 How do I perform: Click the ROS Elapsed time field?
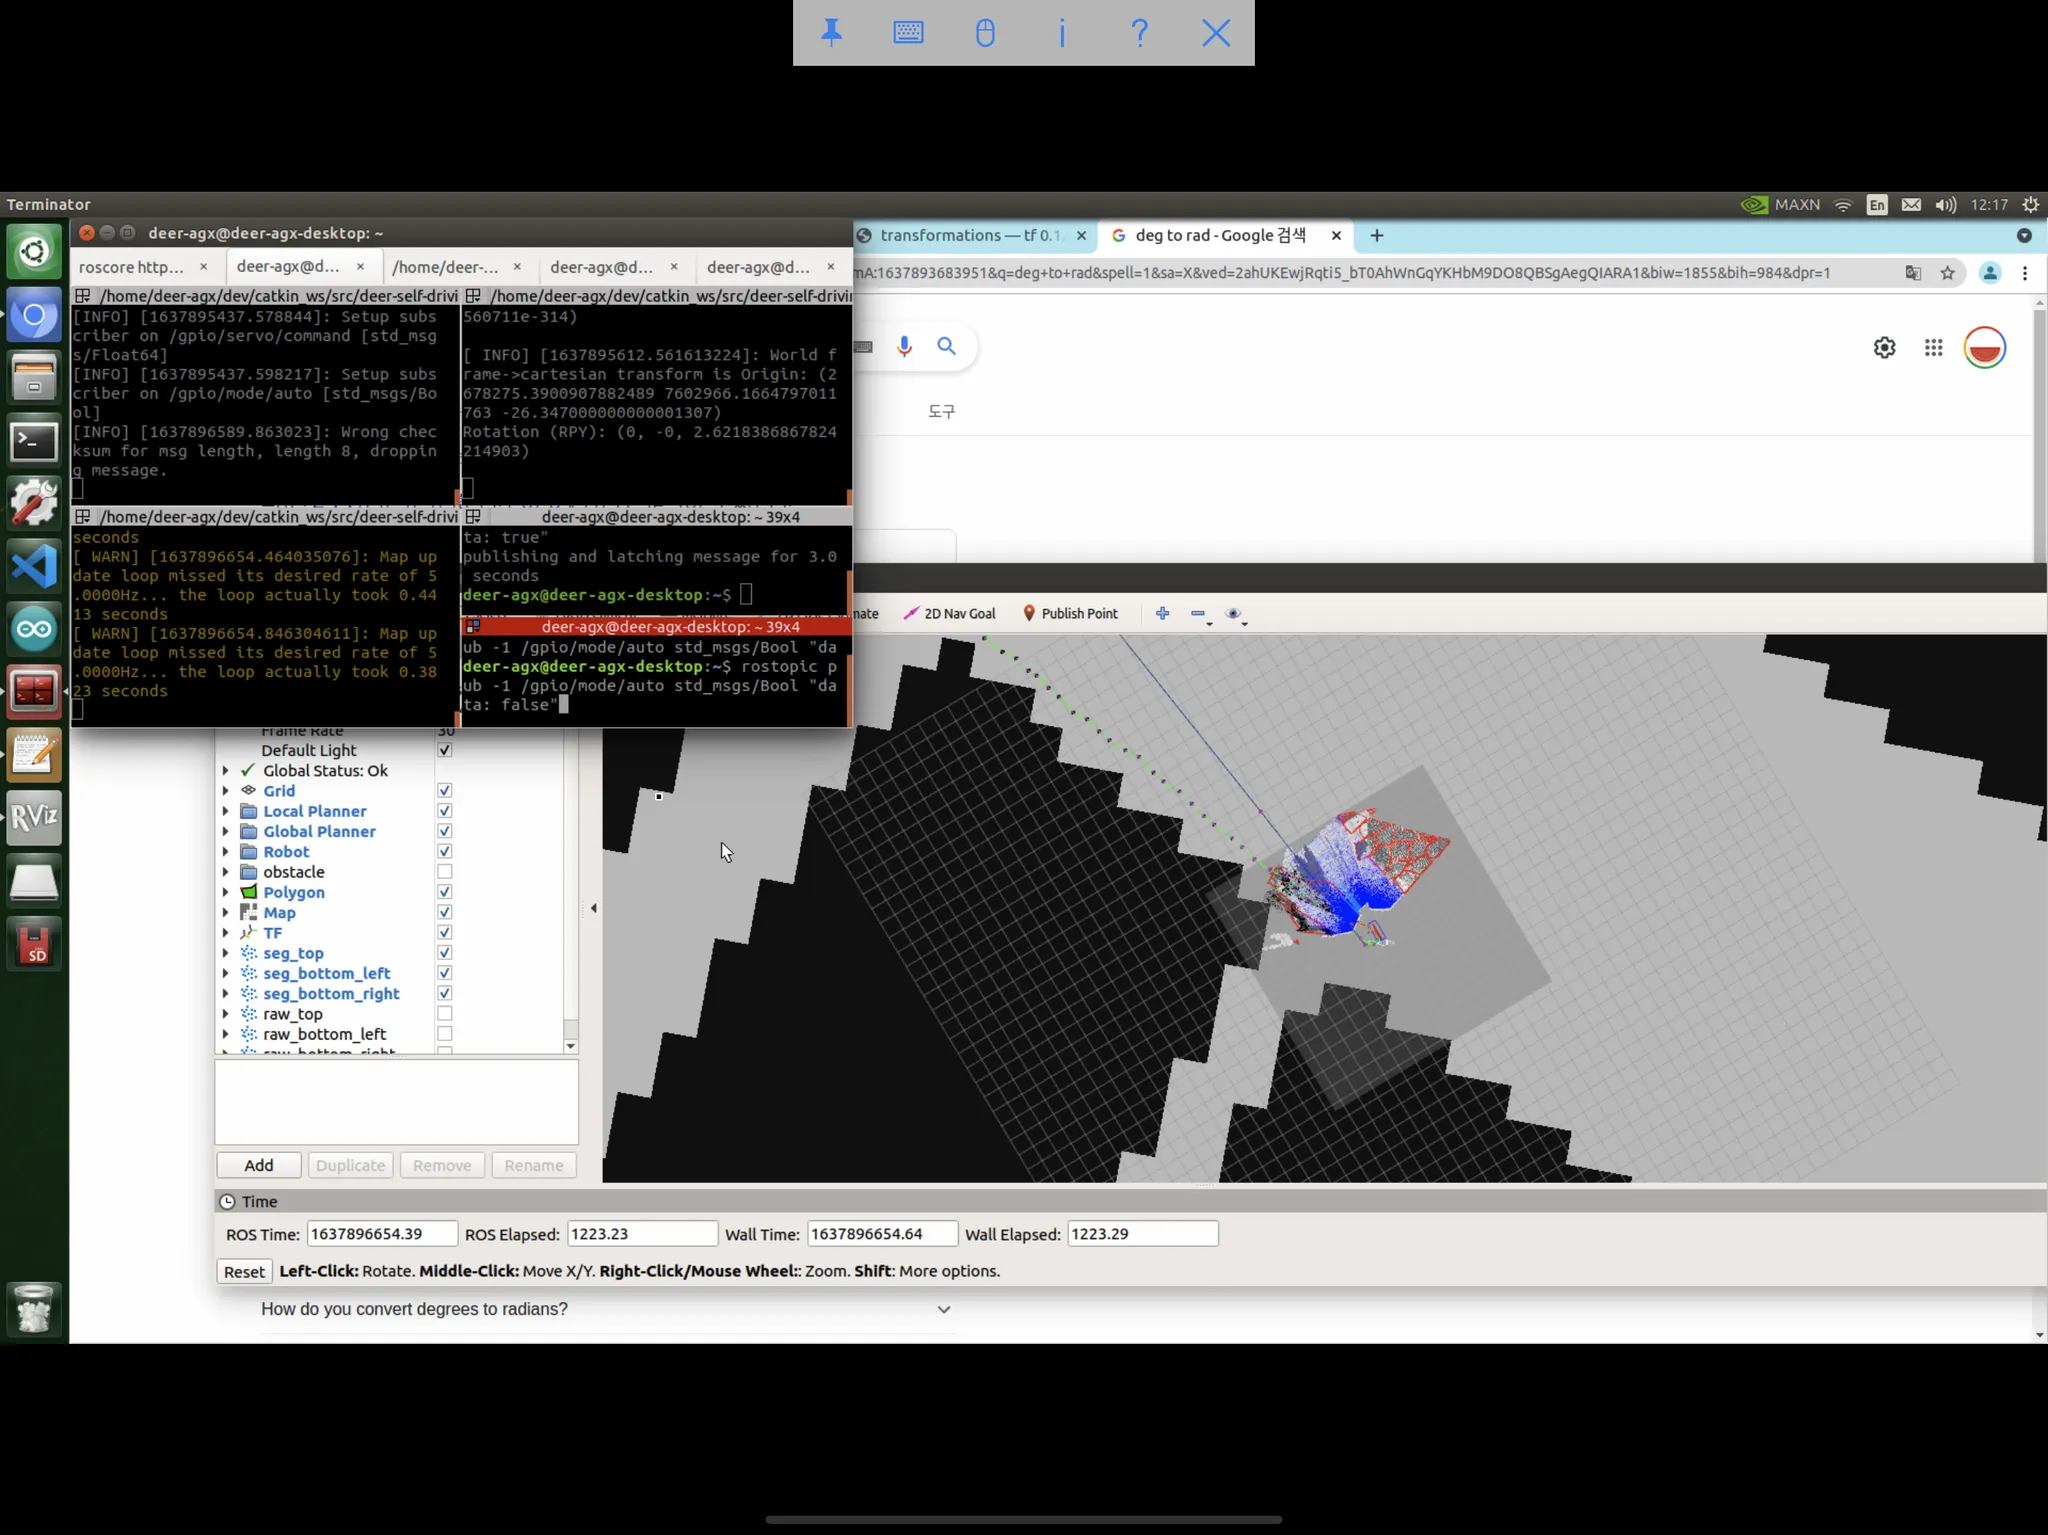tap(641, 1233)
